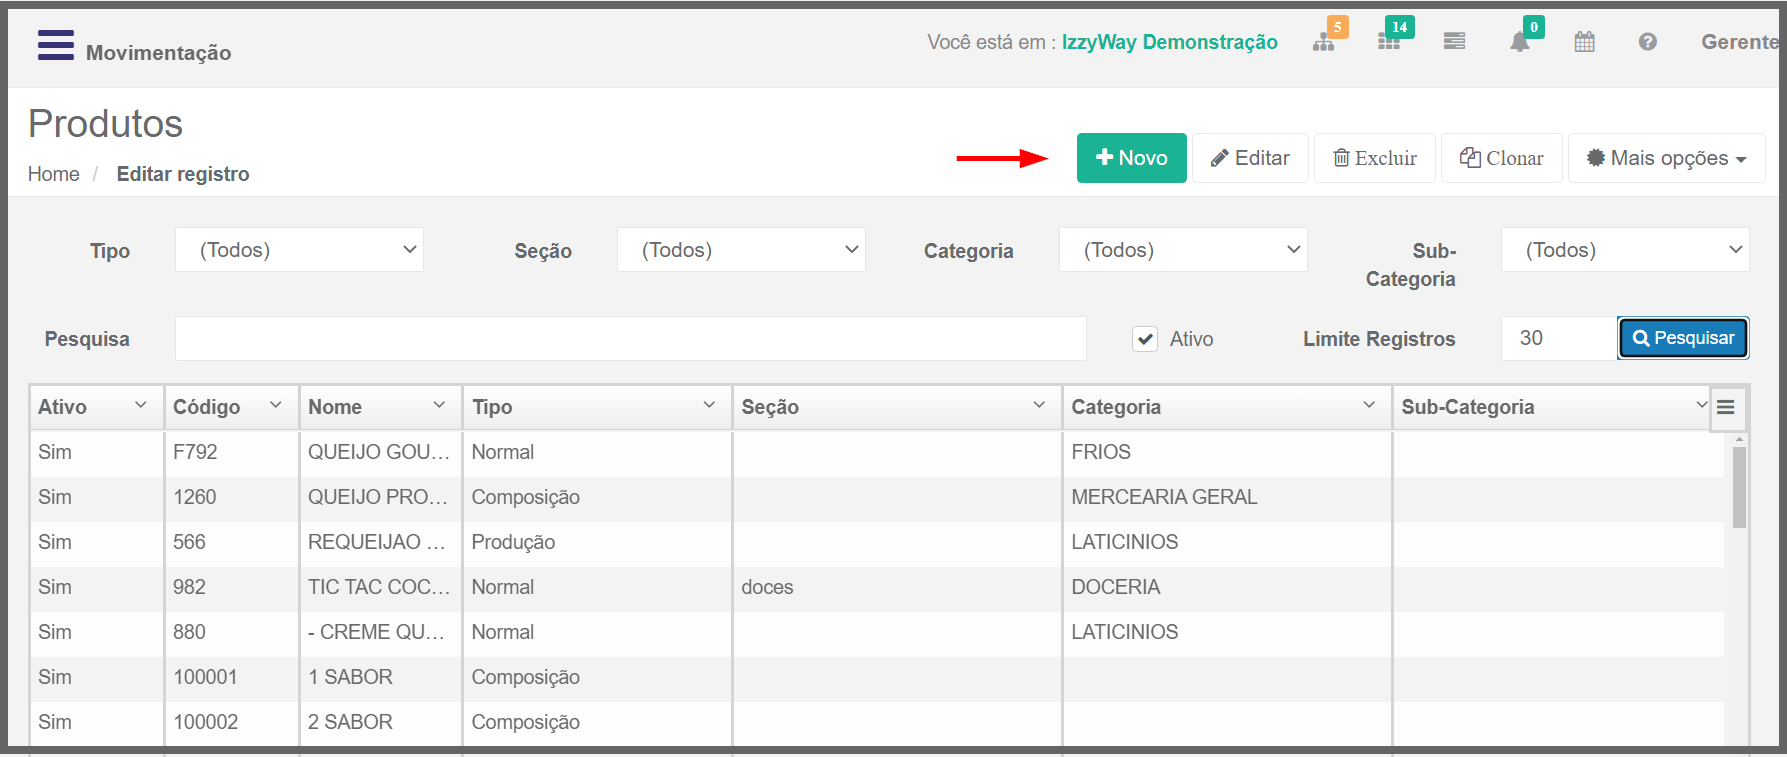The height and width of the screenshot is (757, 1787).
Task: Open the Sub-Categoria filter dropdown
Action: [1625, 250]
